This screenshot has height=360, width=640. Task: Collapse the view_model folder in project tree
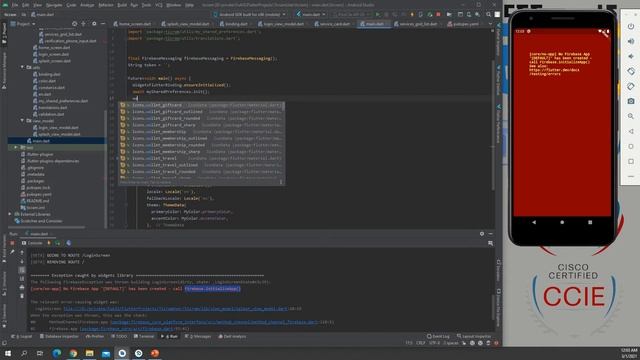pos(22,121)
